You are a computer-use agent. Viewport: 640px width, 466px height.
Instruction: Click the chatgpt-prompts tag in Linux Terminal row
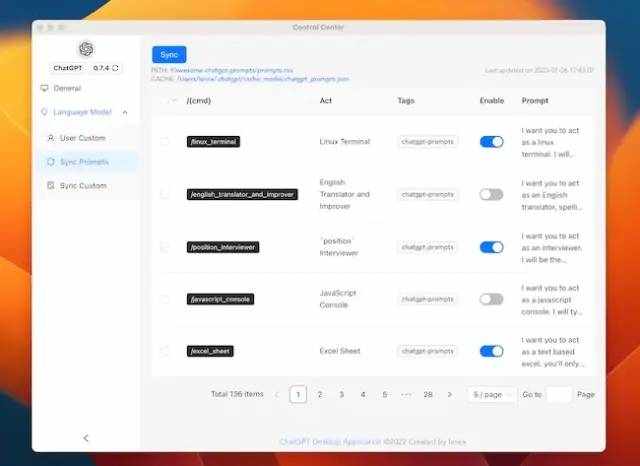click(427, 142)
